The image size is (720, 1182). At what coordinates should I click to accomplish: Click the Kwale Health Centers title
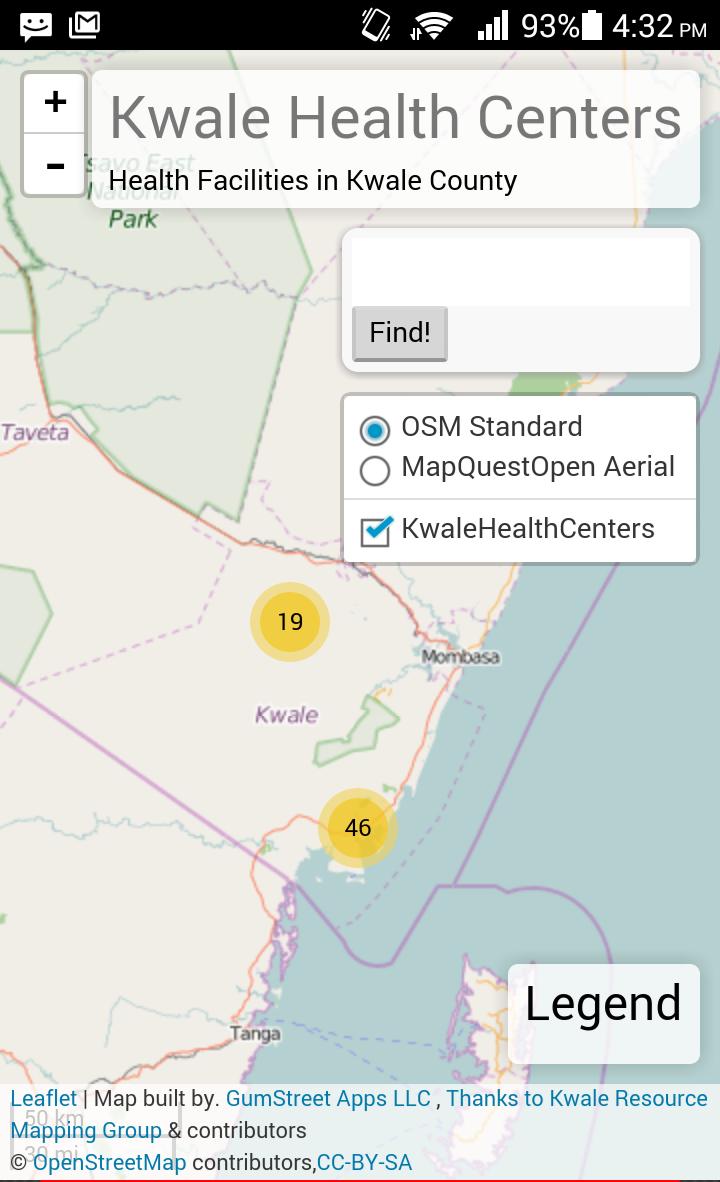tap(396, 118)
